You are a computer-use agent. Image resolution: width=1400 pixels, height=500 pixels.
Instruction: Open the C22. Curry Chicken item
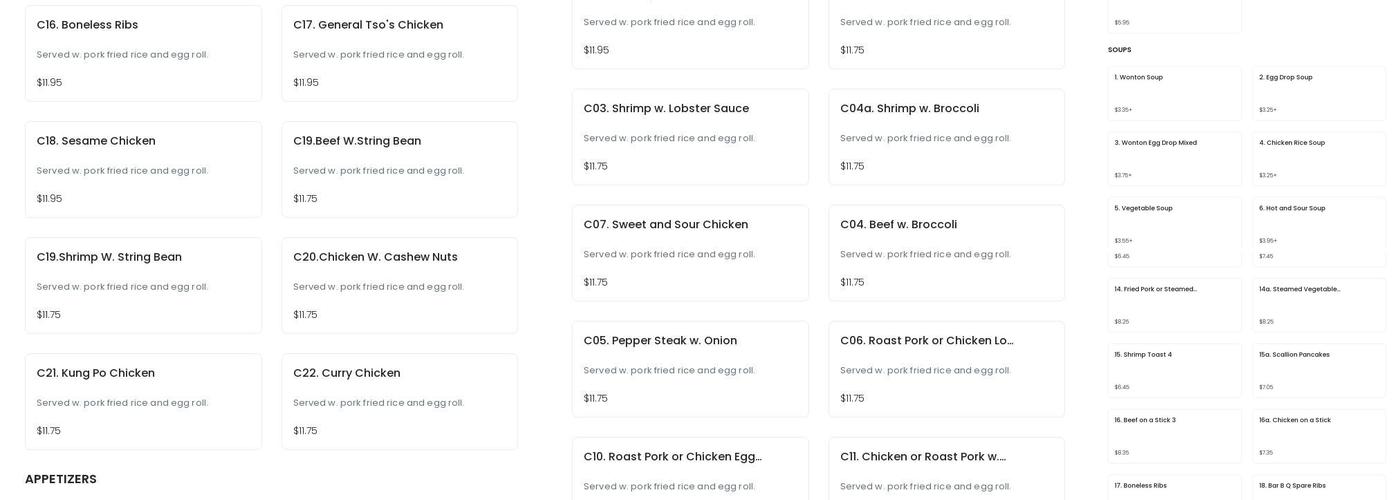point(399,401)
